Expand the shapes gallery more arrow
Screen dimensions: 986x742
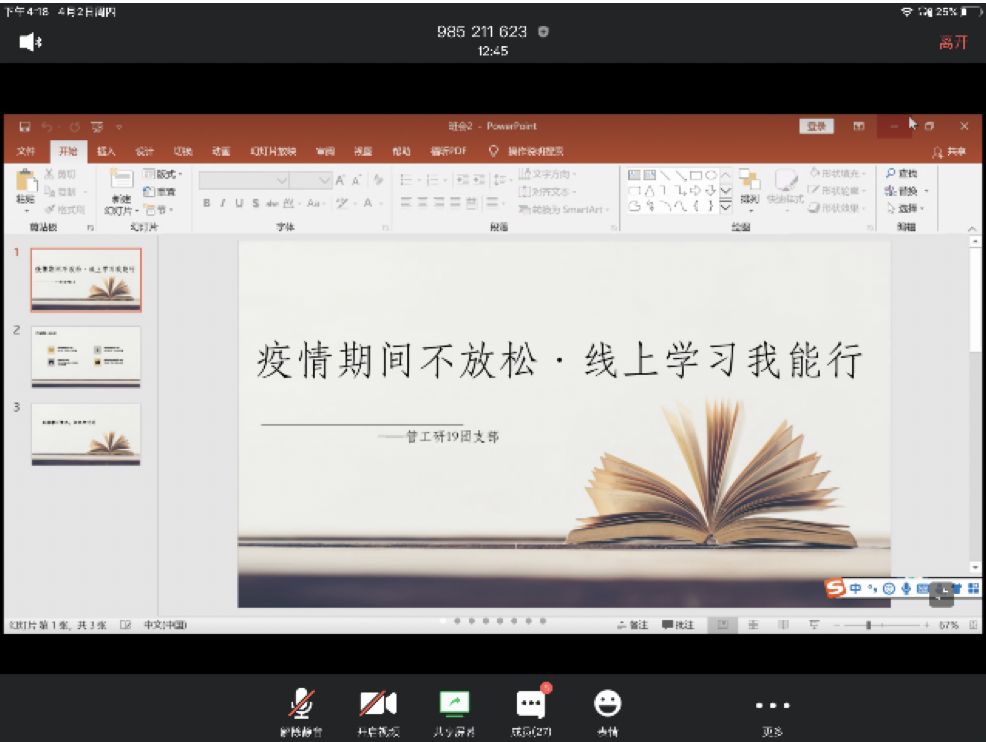[726, 207]
